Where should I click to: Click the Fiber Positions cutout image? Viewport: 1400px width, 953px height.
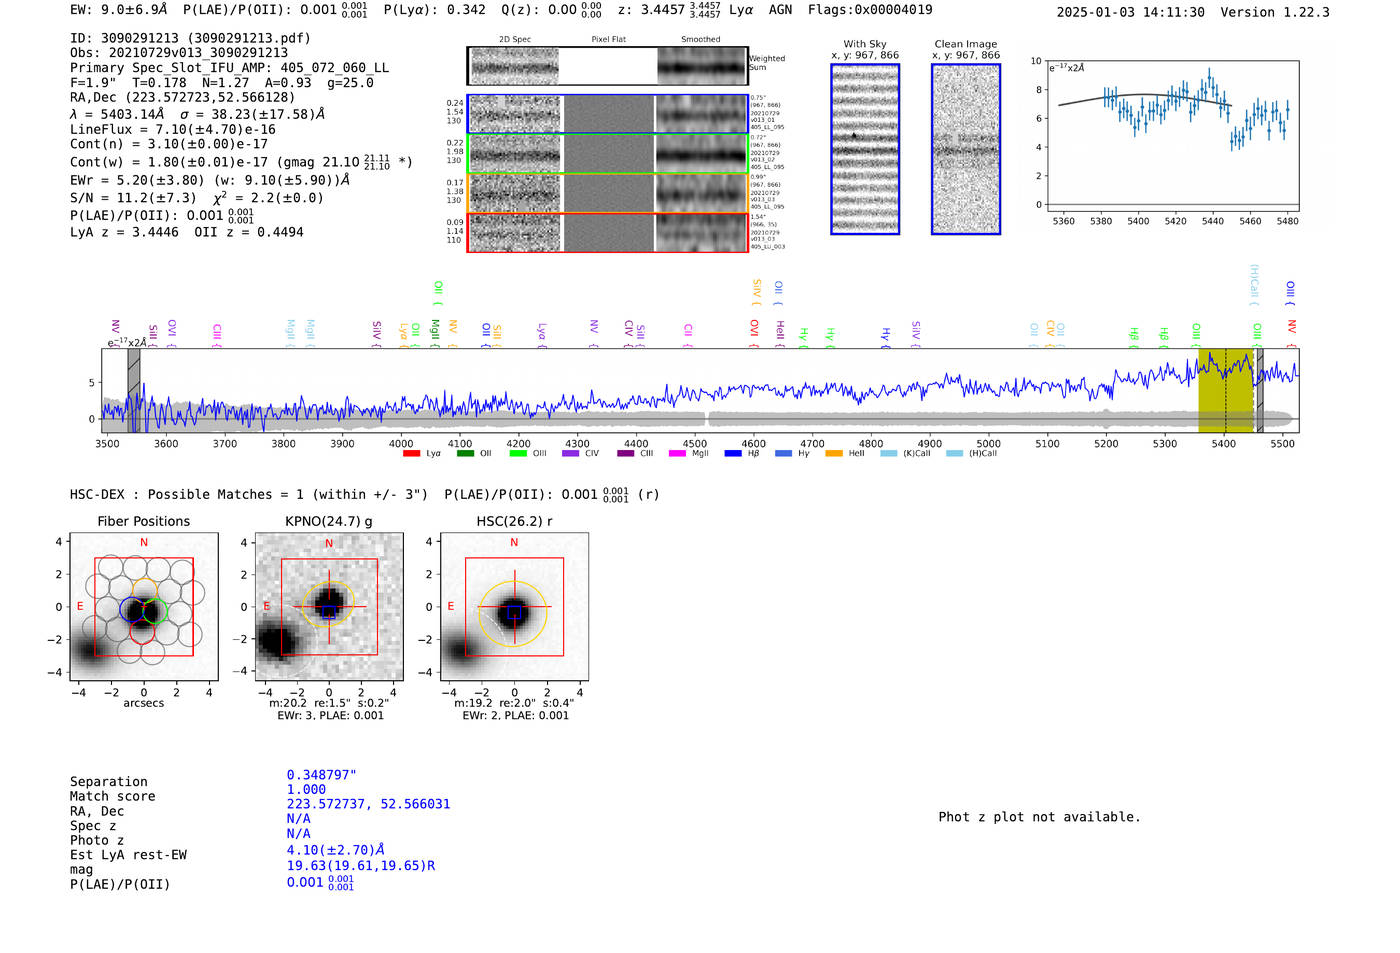tap(144, 606)
